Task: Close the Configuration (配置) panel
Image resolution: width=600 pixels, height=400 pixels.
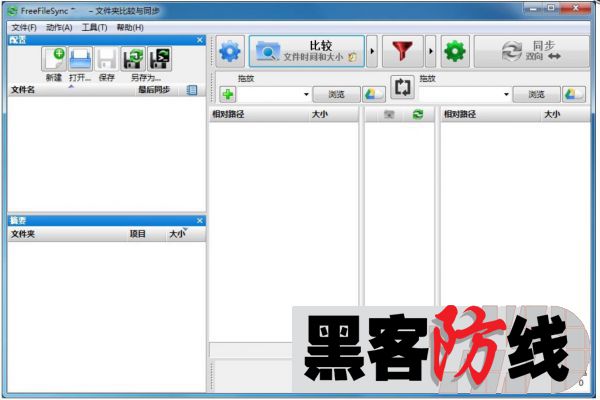Action: click(x=200, y=40)
